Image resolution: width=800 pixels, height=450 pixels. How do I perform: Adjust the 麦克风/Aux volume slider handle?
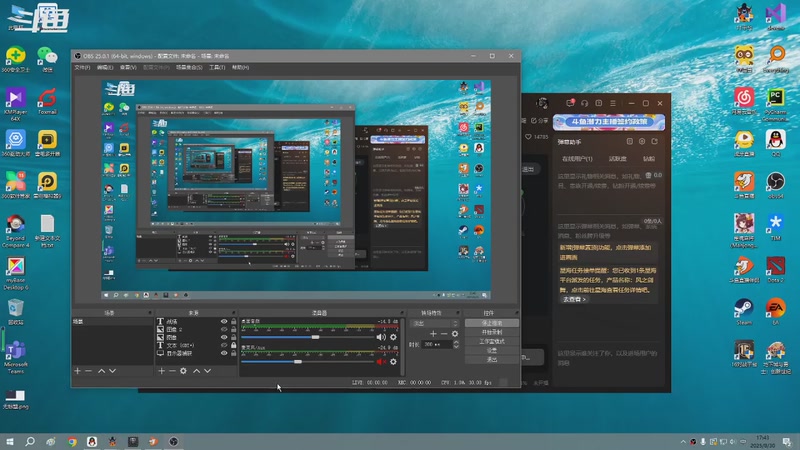point(297,362)
